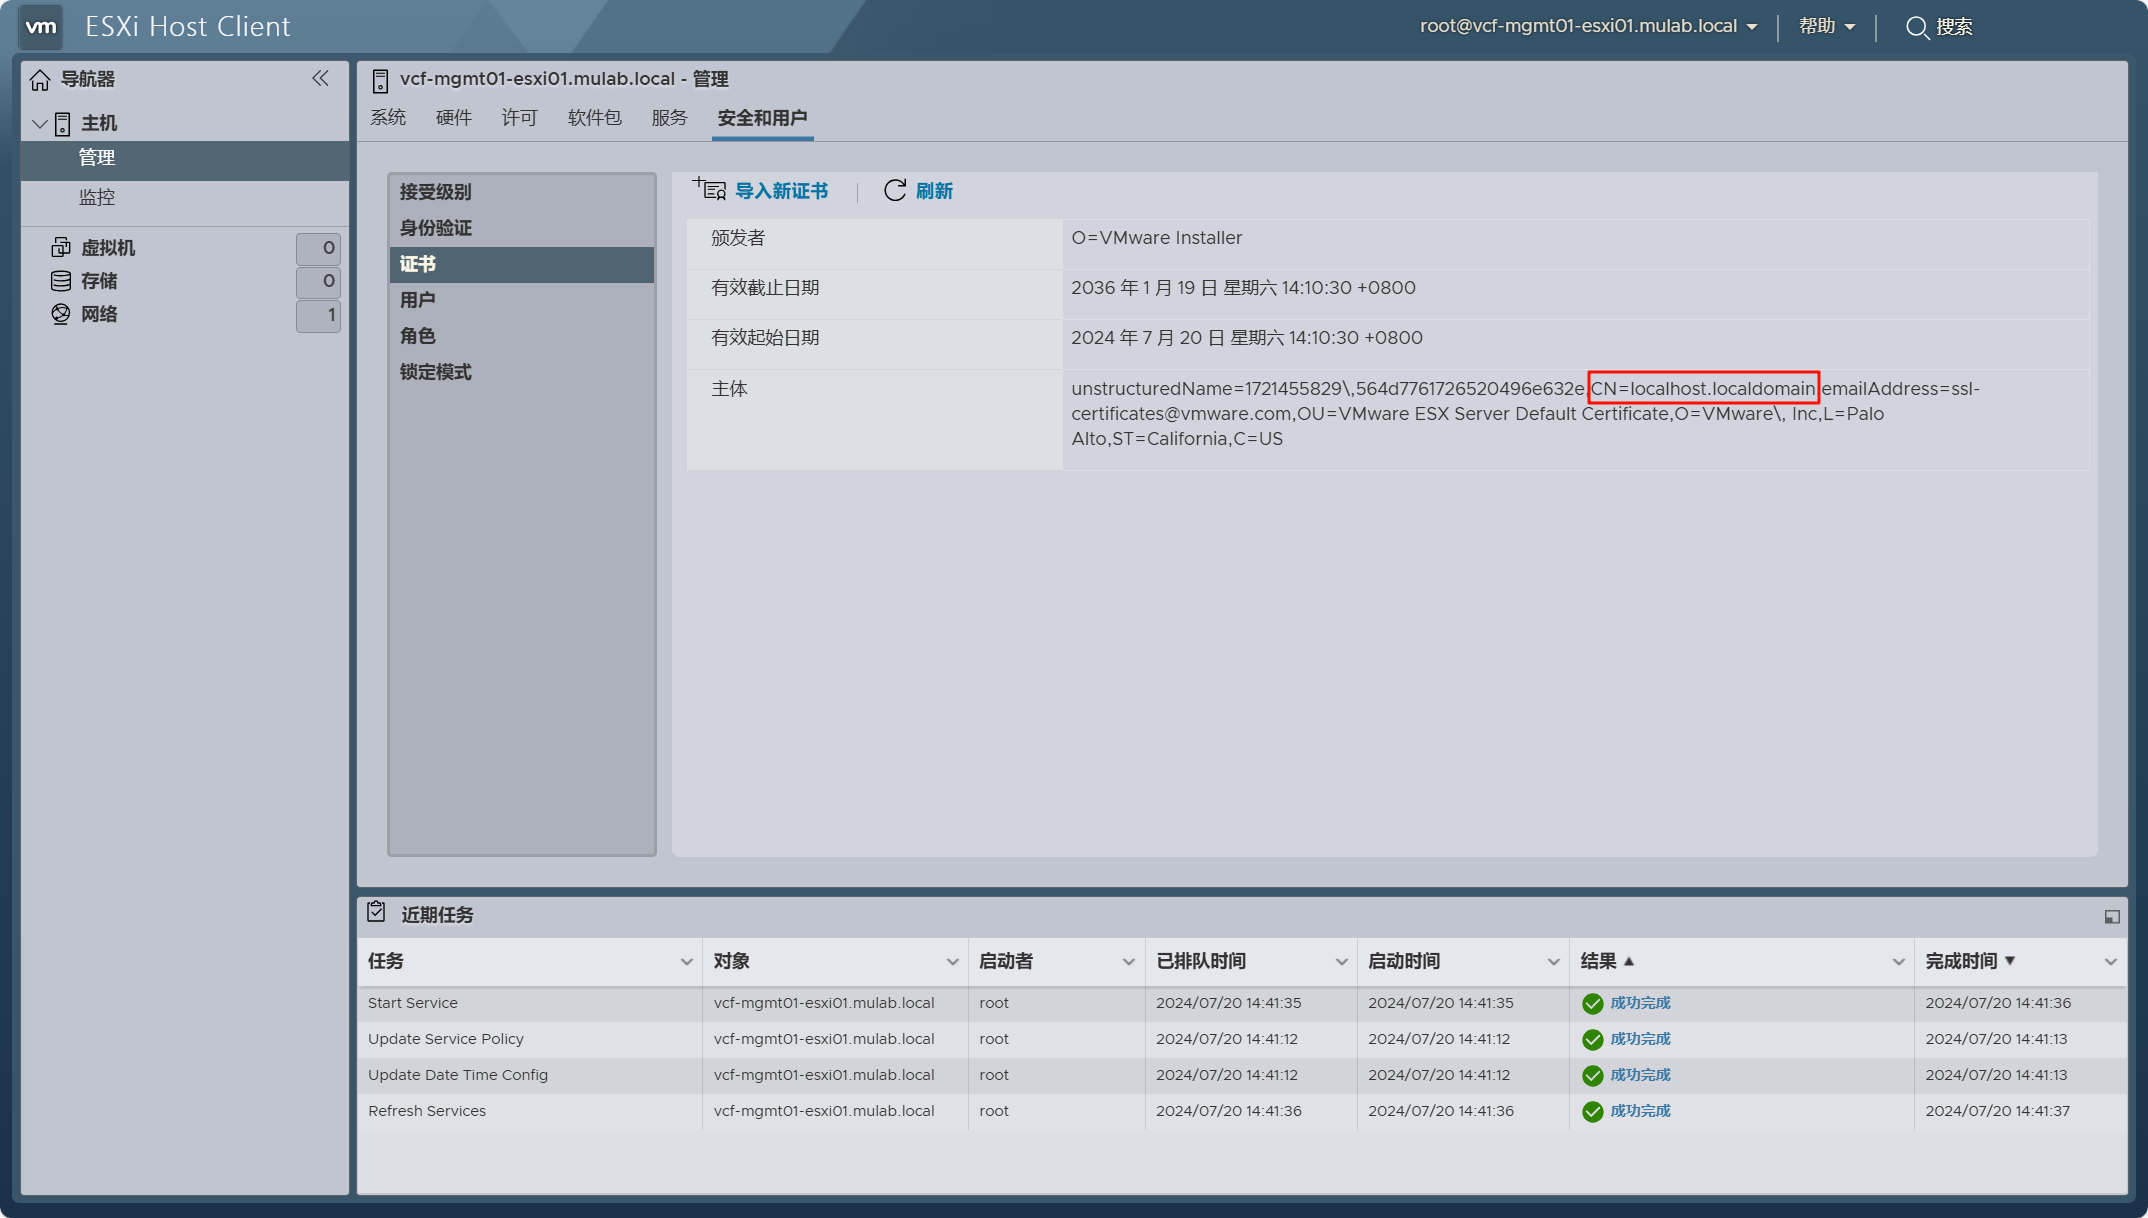Open the 用户 section
The width and height of the screenshot is (2148, 1218).
click(521, 300)
